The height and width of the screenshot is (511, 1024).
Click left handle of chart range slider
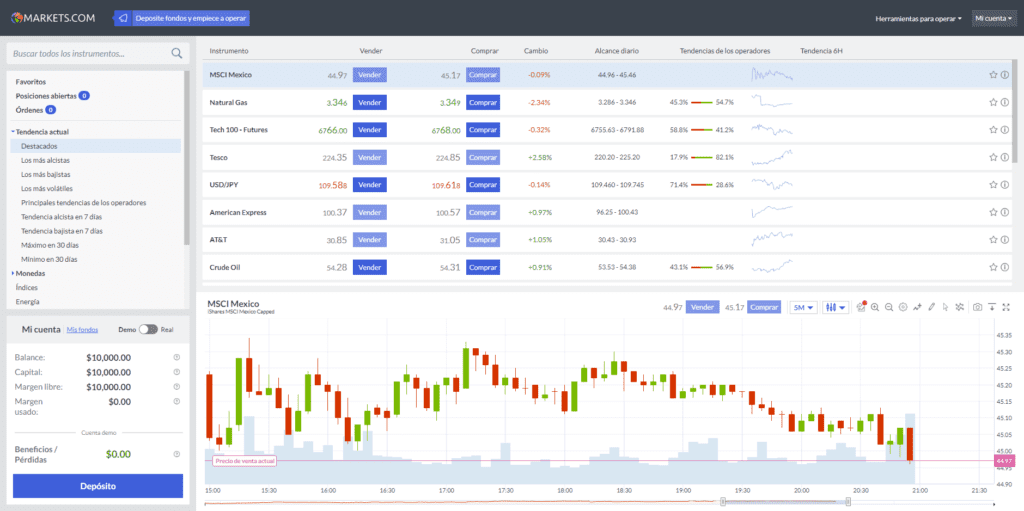(723, 501)
